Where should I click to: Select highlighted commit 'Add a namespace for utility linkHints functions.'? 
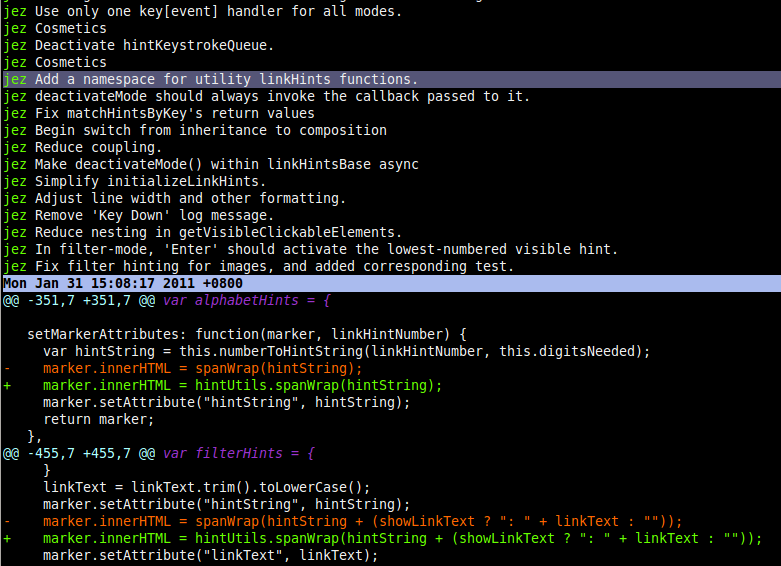390,79
